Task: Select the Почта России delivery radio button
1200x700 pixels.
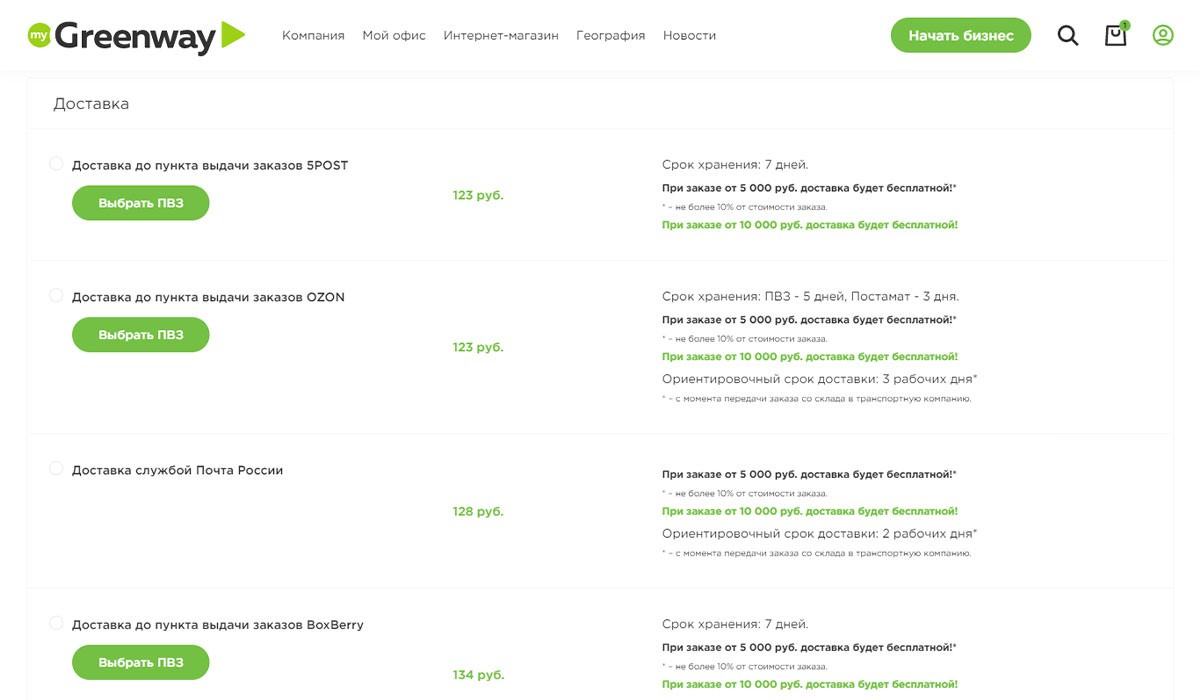Action: coord(56,469)
